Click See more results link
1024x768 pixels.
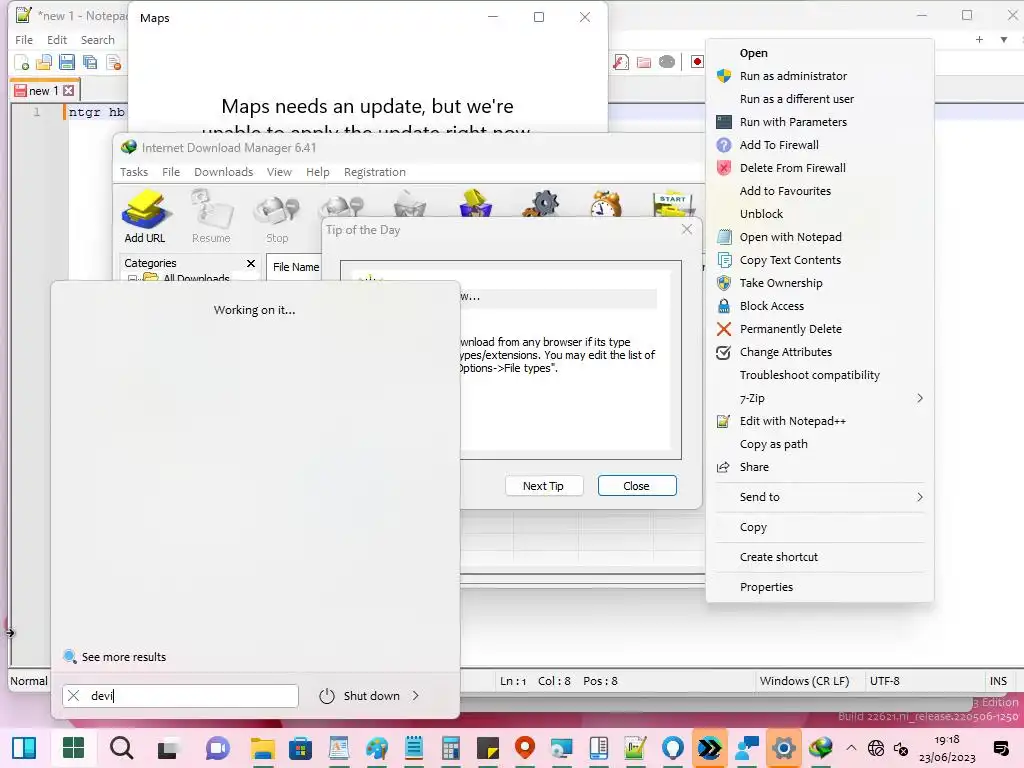click(x=124, y=657)
